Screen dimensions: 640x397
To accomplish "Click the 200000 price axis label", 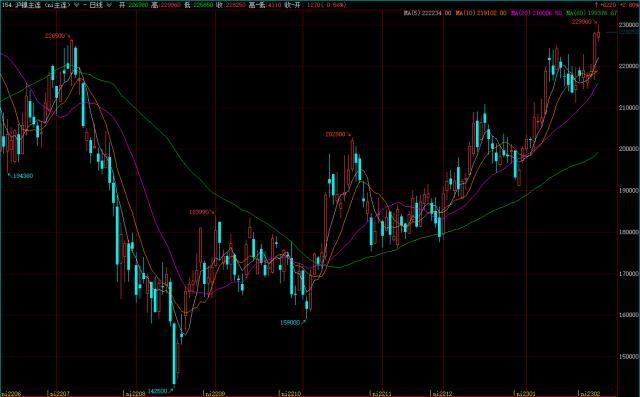I will 629,149.
